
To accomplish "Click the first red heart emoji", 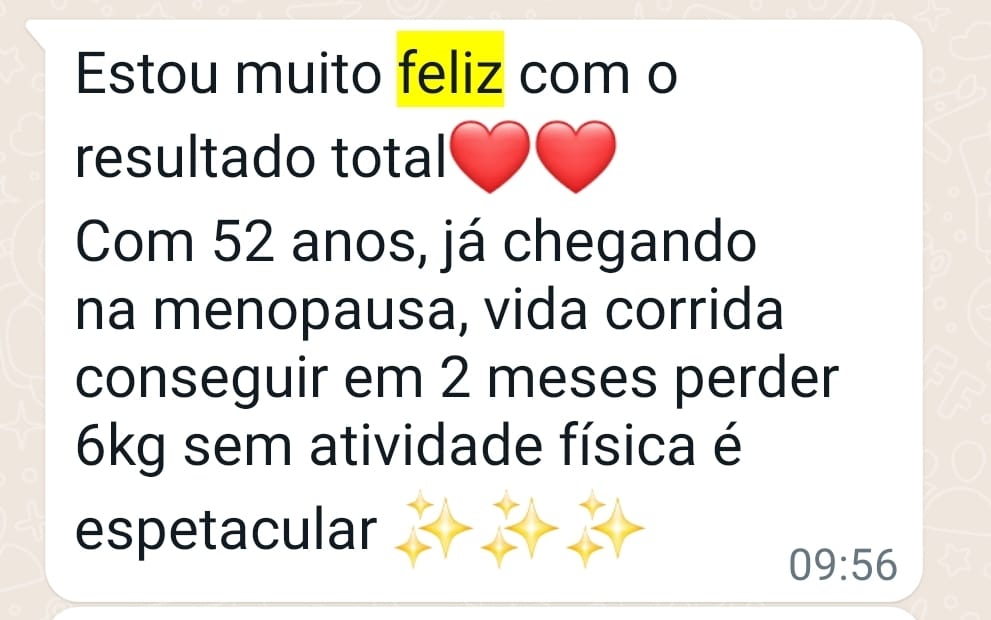I will pos(490,157).
